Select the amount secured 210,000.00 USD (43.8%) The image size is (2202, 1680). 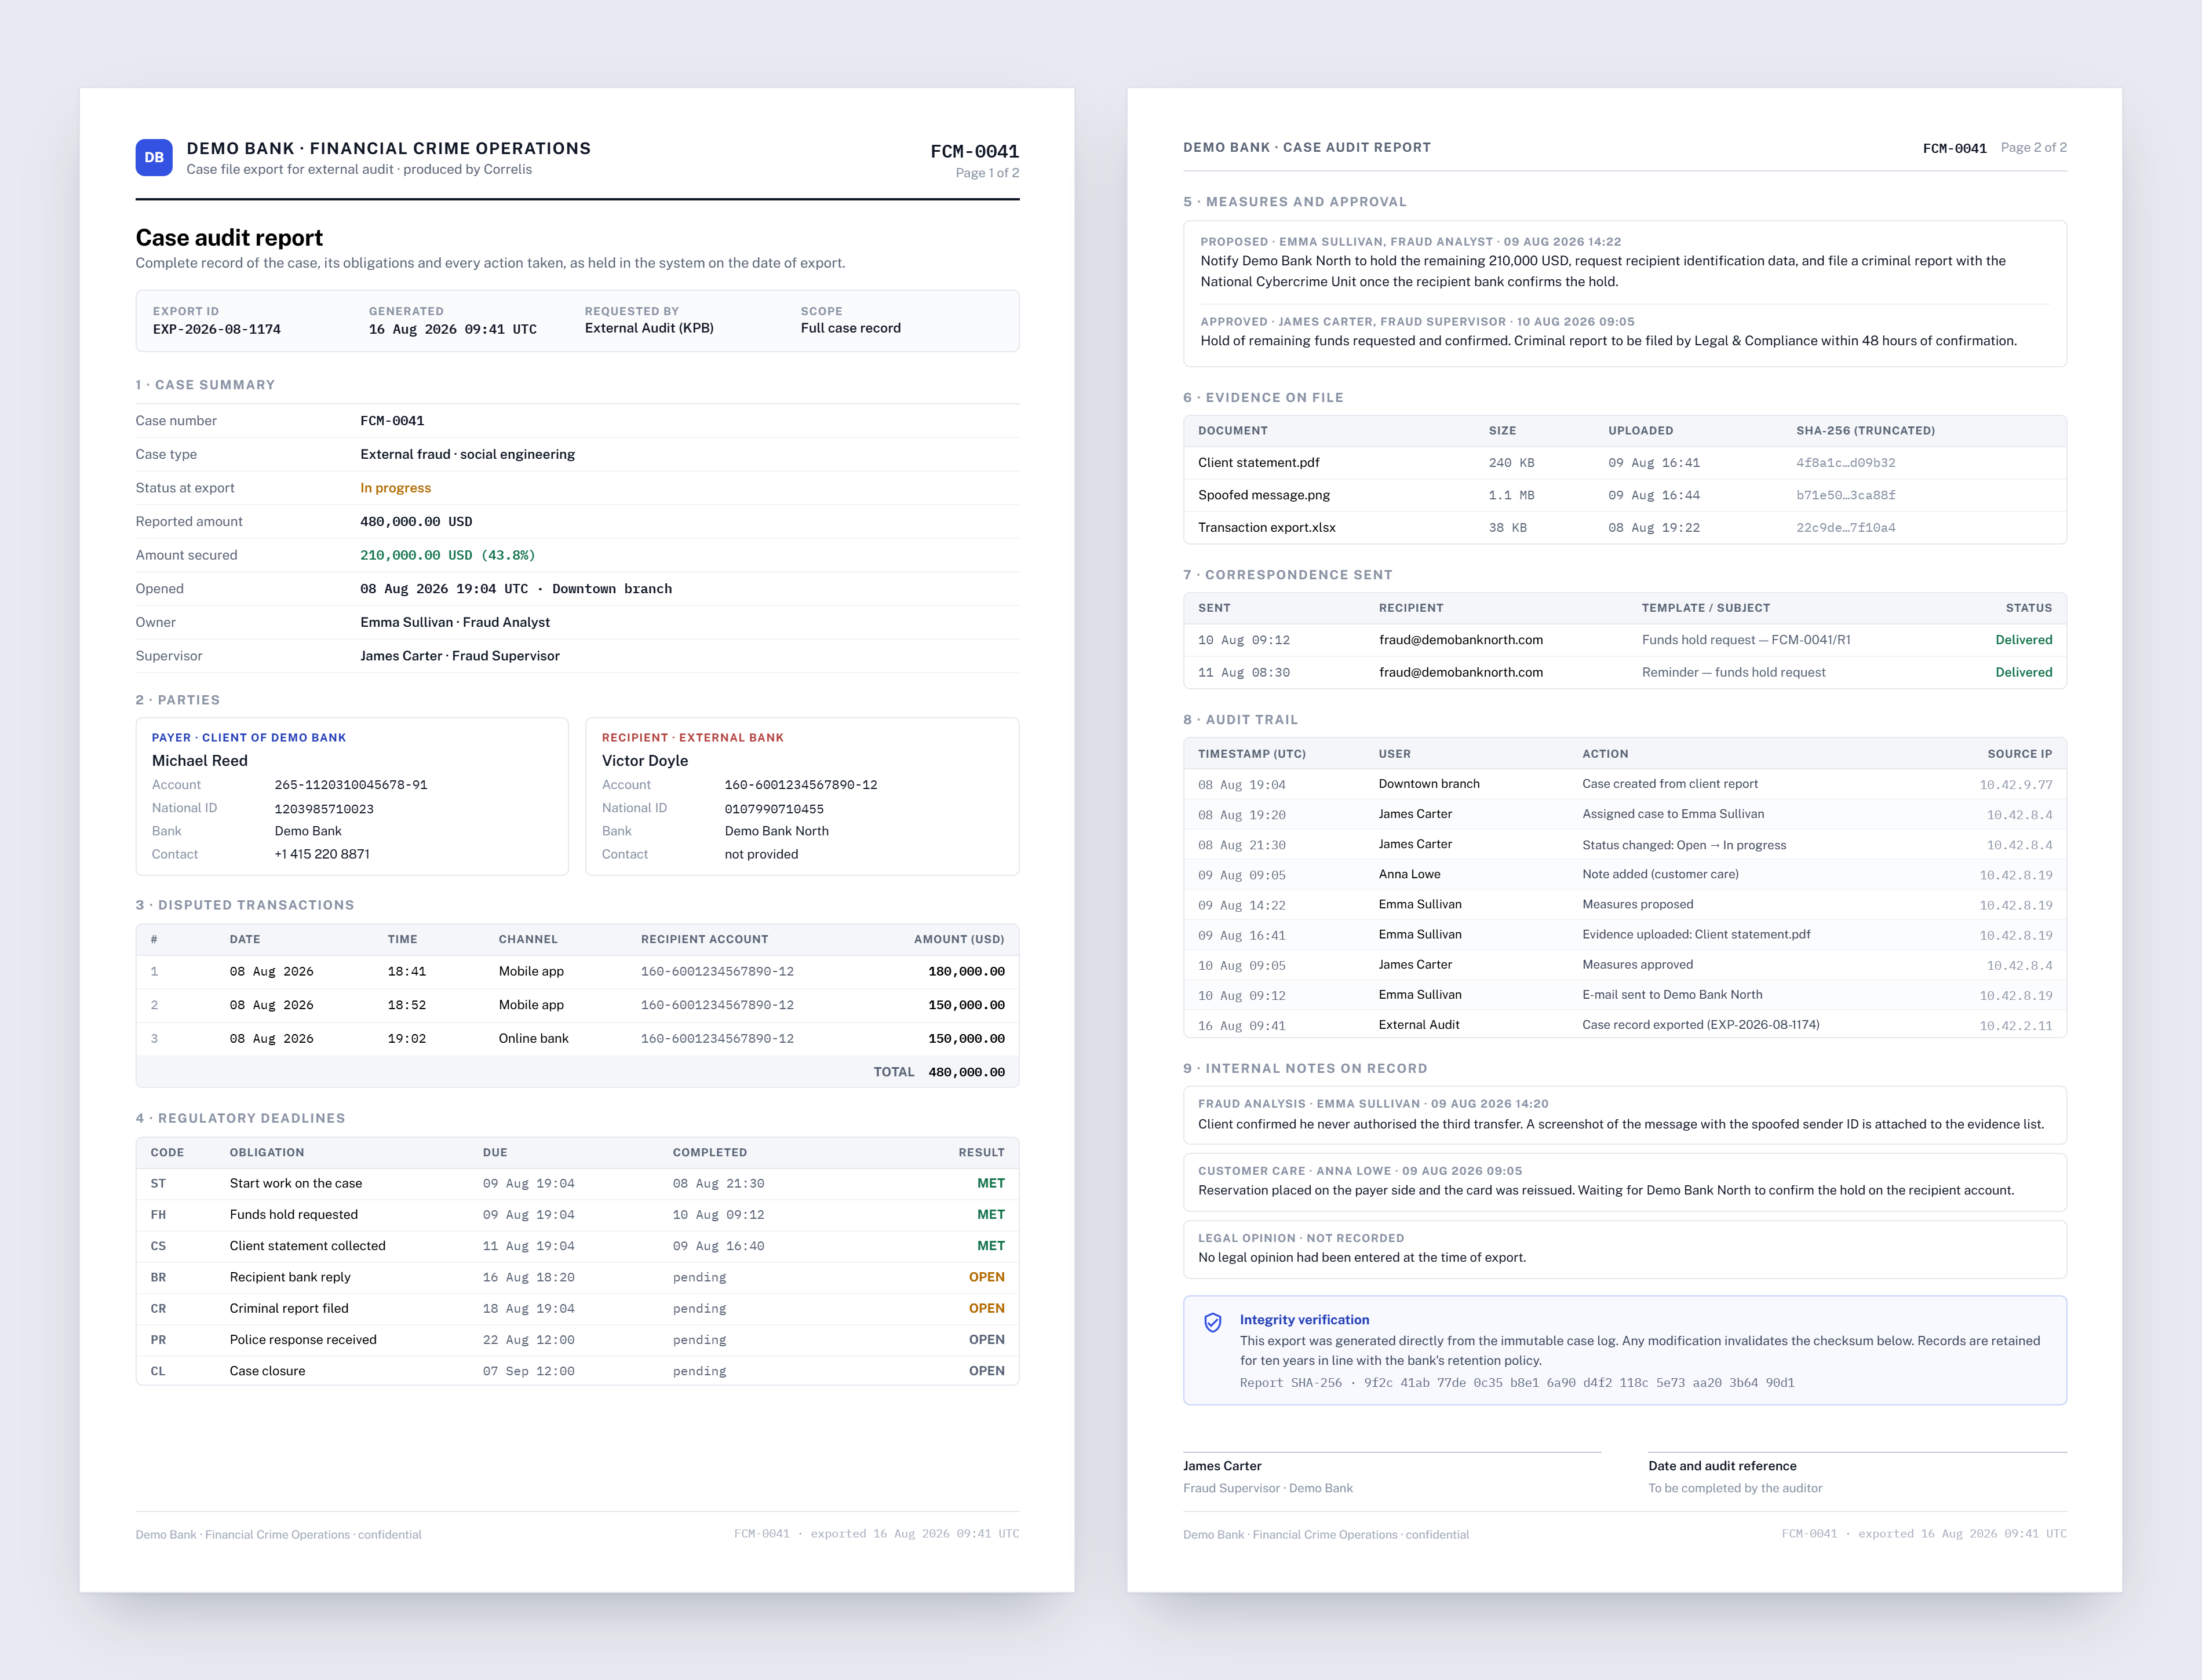pos(447,555)
